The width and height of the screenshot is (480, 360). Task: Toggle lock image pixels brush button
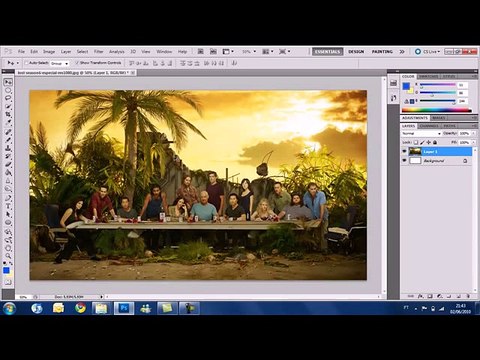tap(422, 142)
